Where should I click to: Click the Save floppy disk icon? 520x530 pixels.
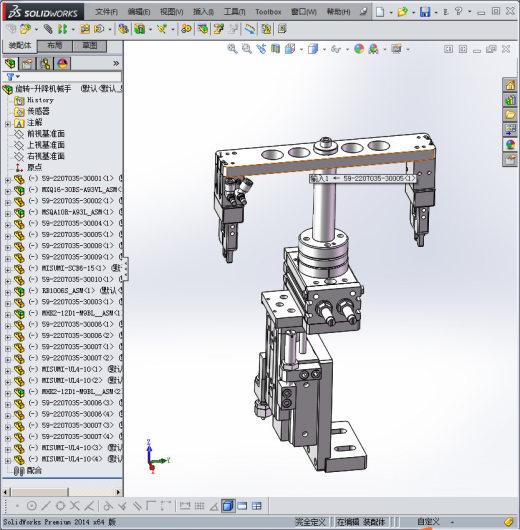coord(425,12)
